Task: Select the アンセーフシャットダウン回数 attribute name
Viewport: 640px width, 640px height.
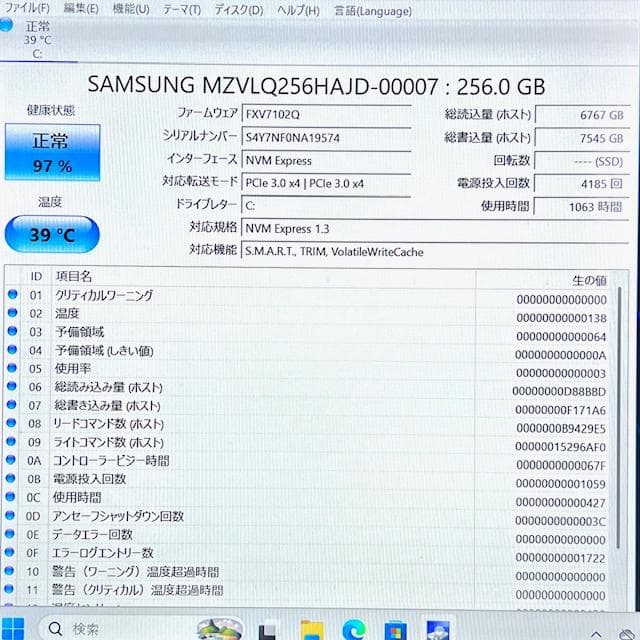Action: tap(118, 516)
